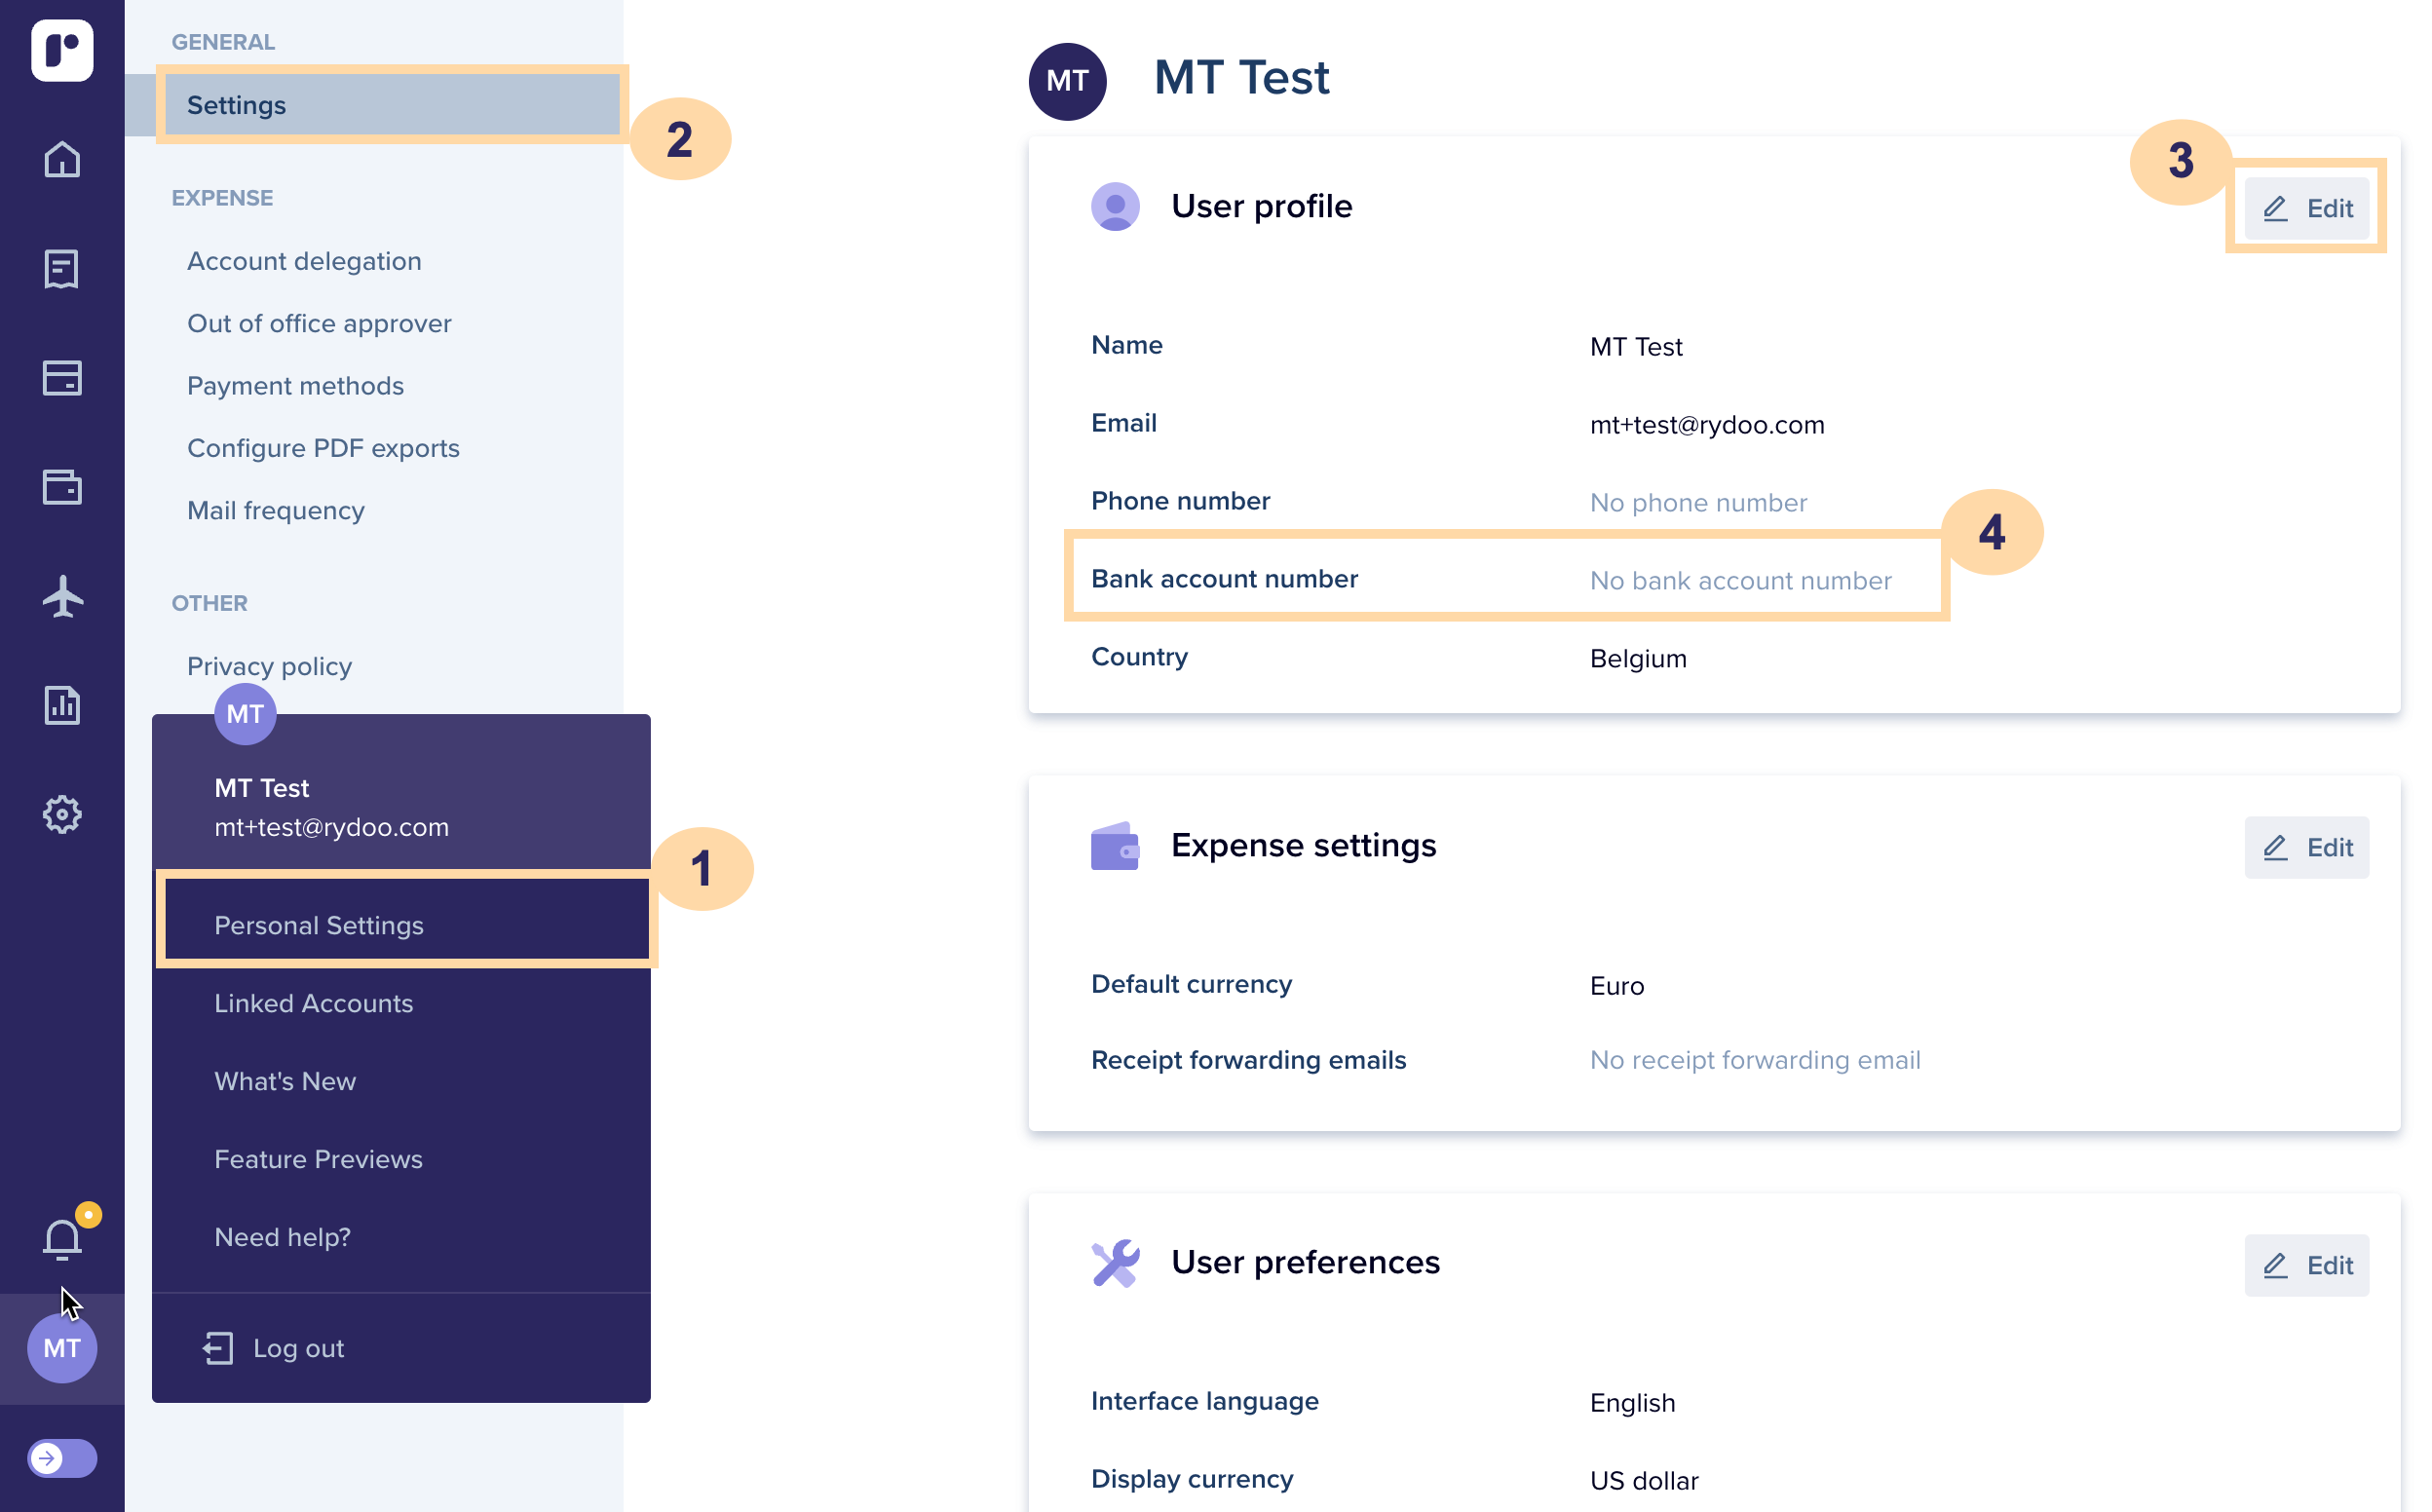Edit the Expense settings section

tap(2306, 847)
